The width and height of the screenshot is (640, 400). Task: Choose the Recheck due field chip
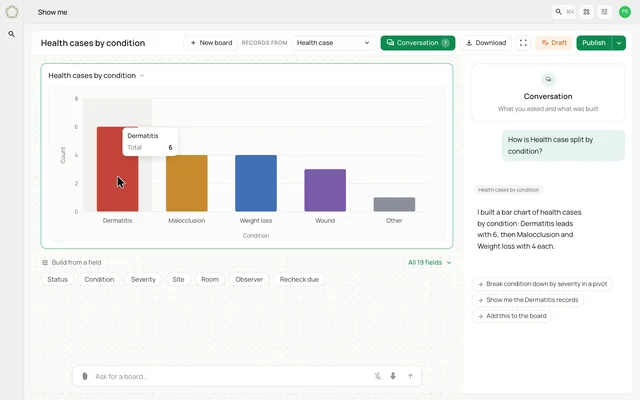pyautogui.click(x=299, y=280)
